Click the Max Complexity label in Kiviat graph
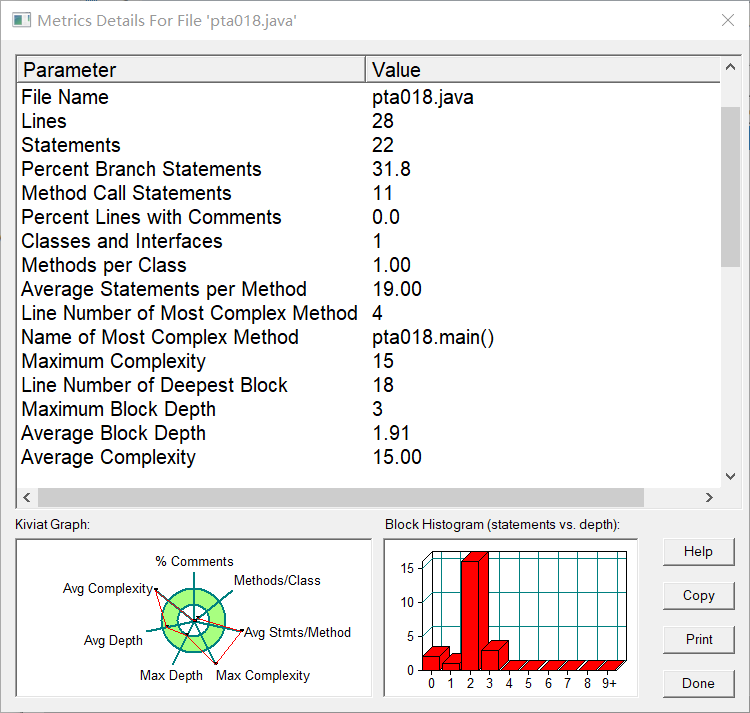The image size is (750, 713). [x=263, y=675]
